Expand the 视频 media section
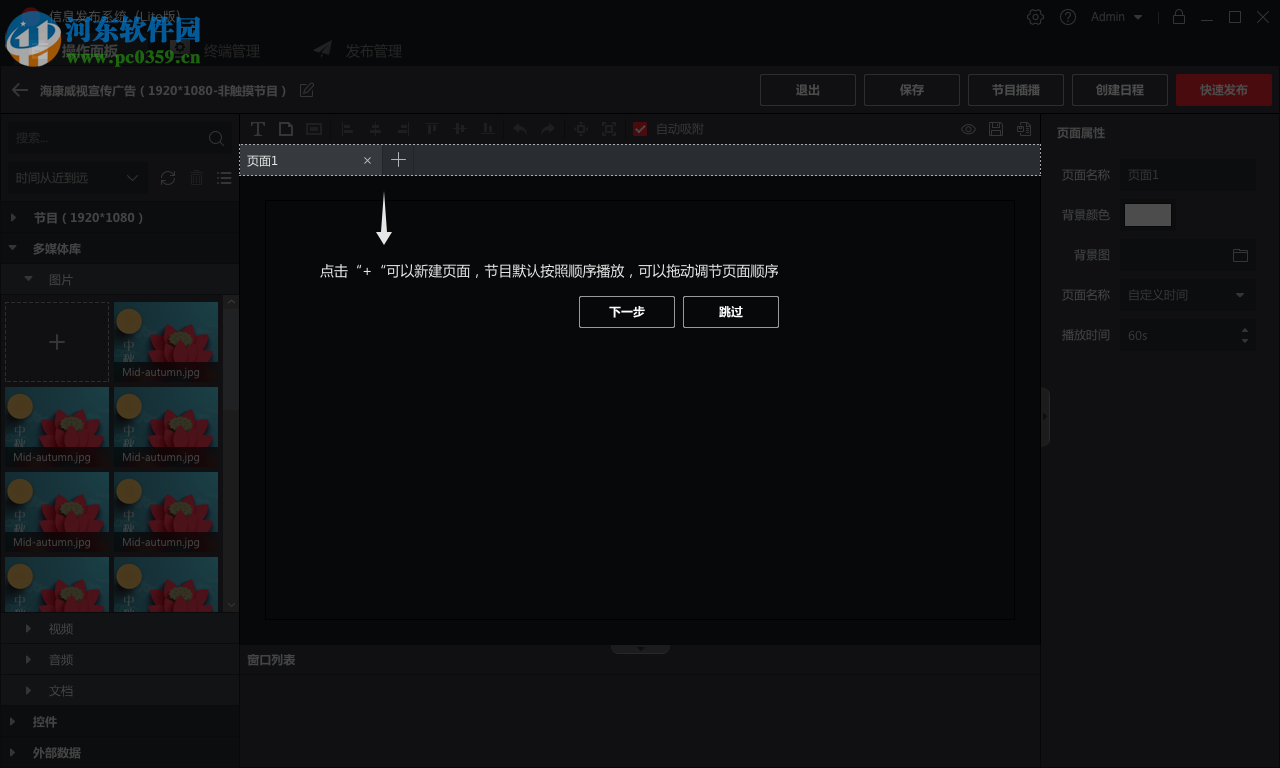The image size is (1280, 768). tap(28, 628)
